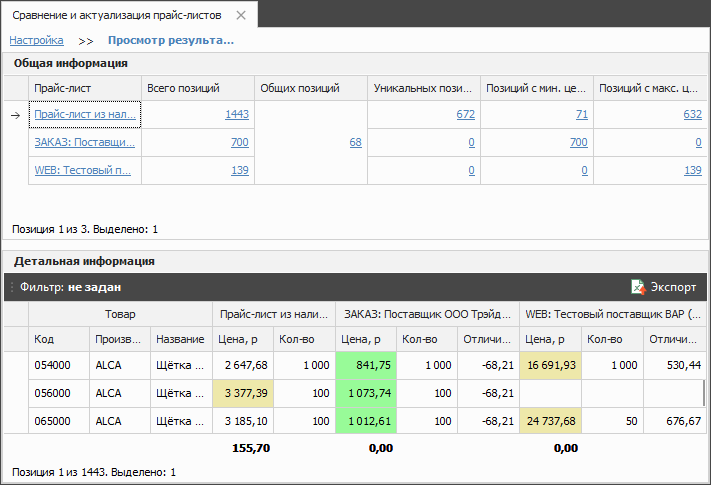The image size is (711, 485).
Task: Click yellow price cell 3 377,39
Action: pos(243,393)
